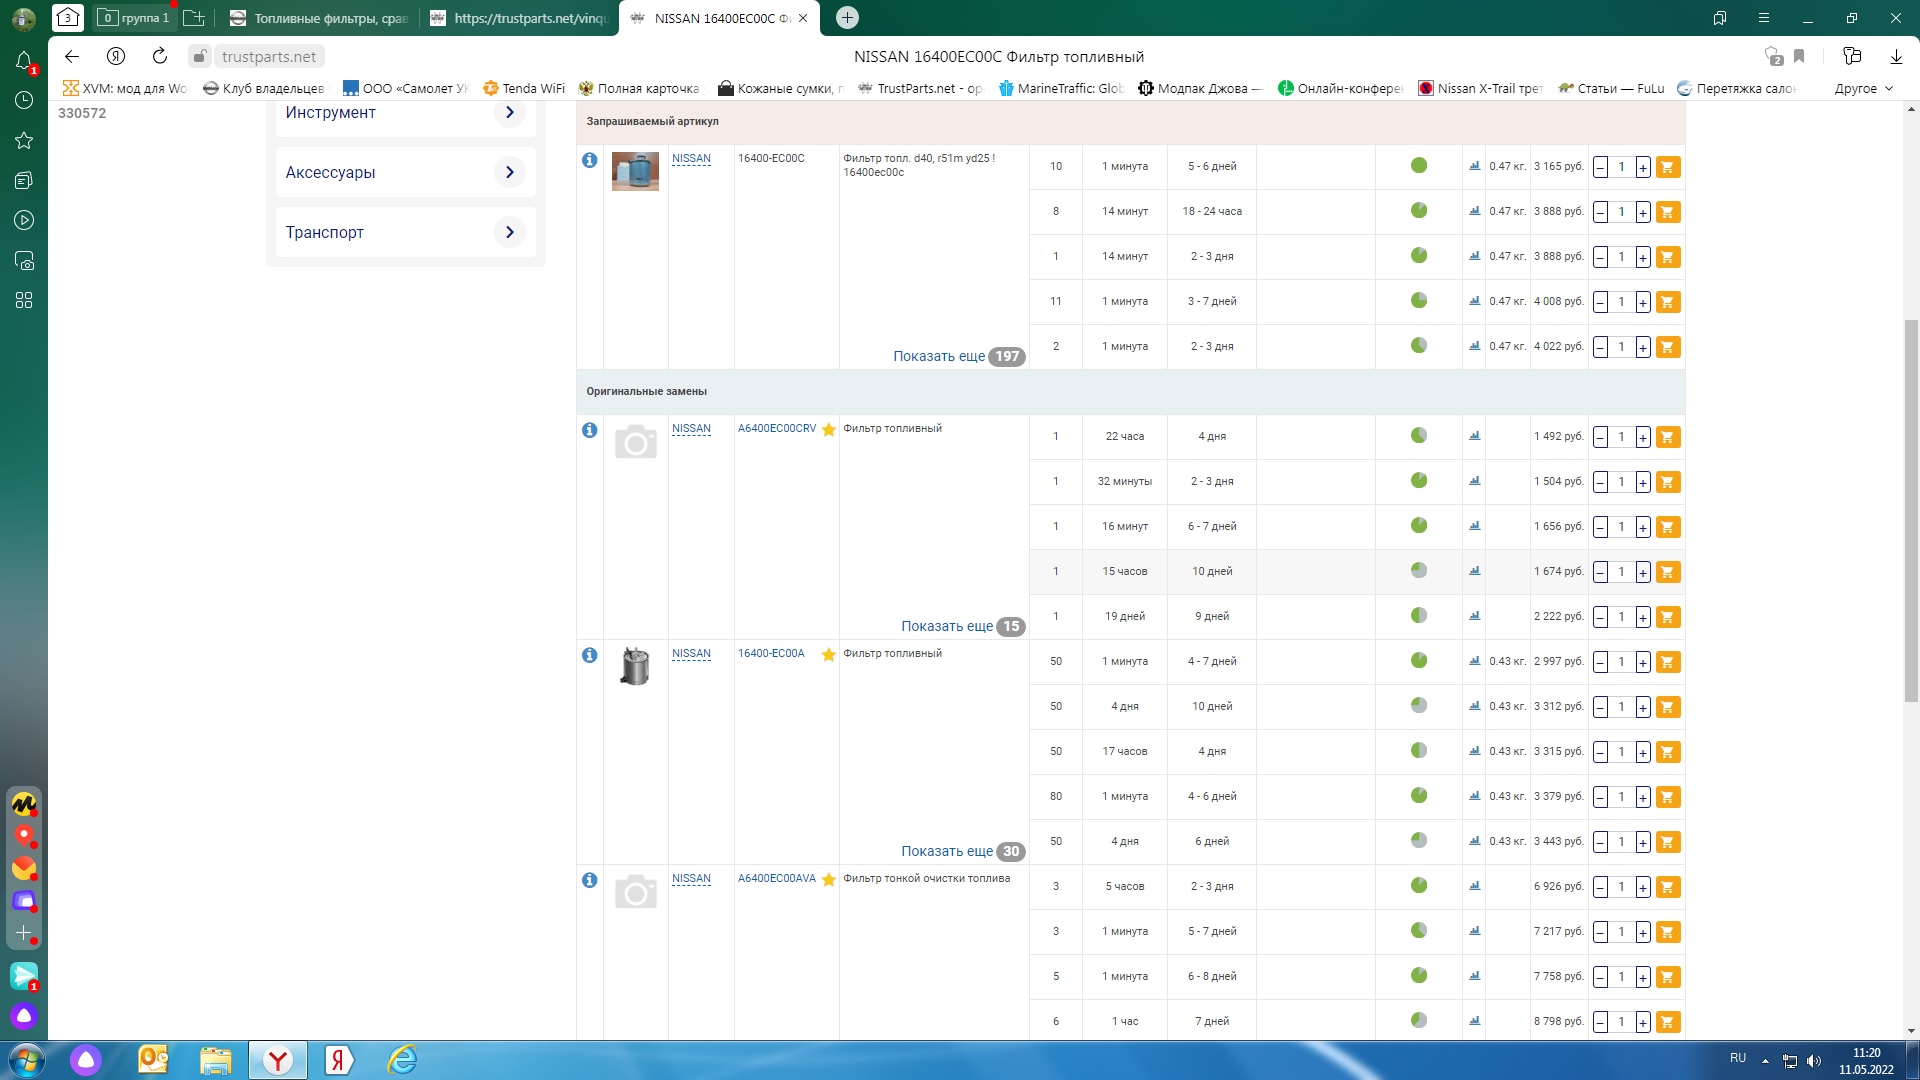Open the file explorer from the taskbar
1920x1080 pixels.
pyautogui.click(x=215, y=1060)
